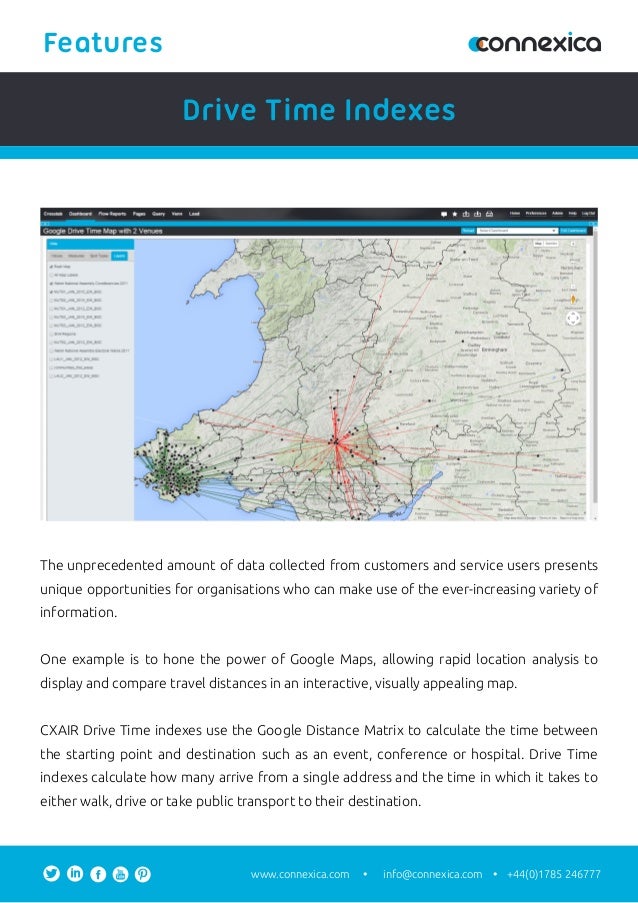
Task: Switch map view to Satellite mode
Action: point(551,244)
